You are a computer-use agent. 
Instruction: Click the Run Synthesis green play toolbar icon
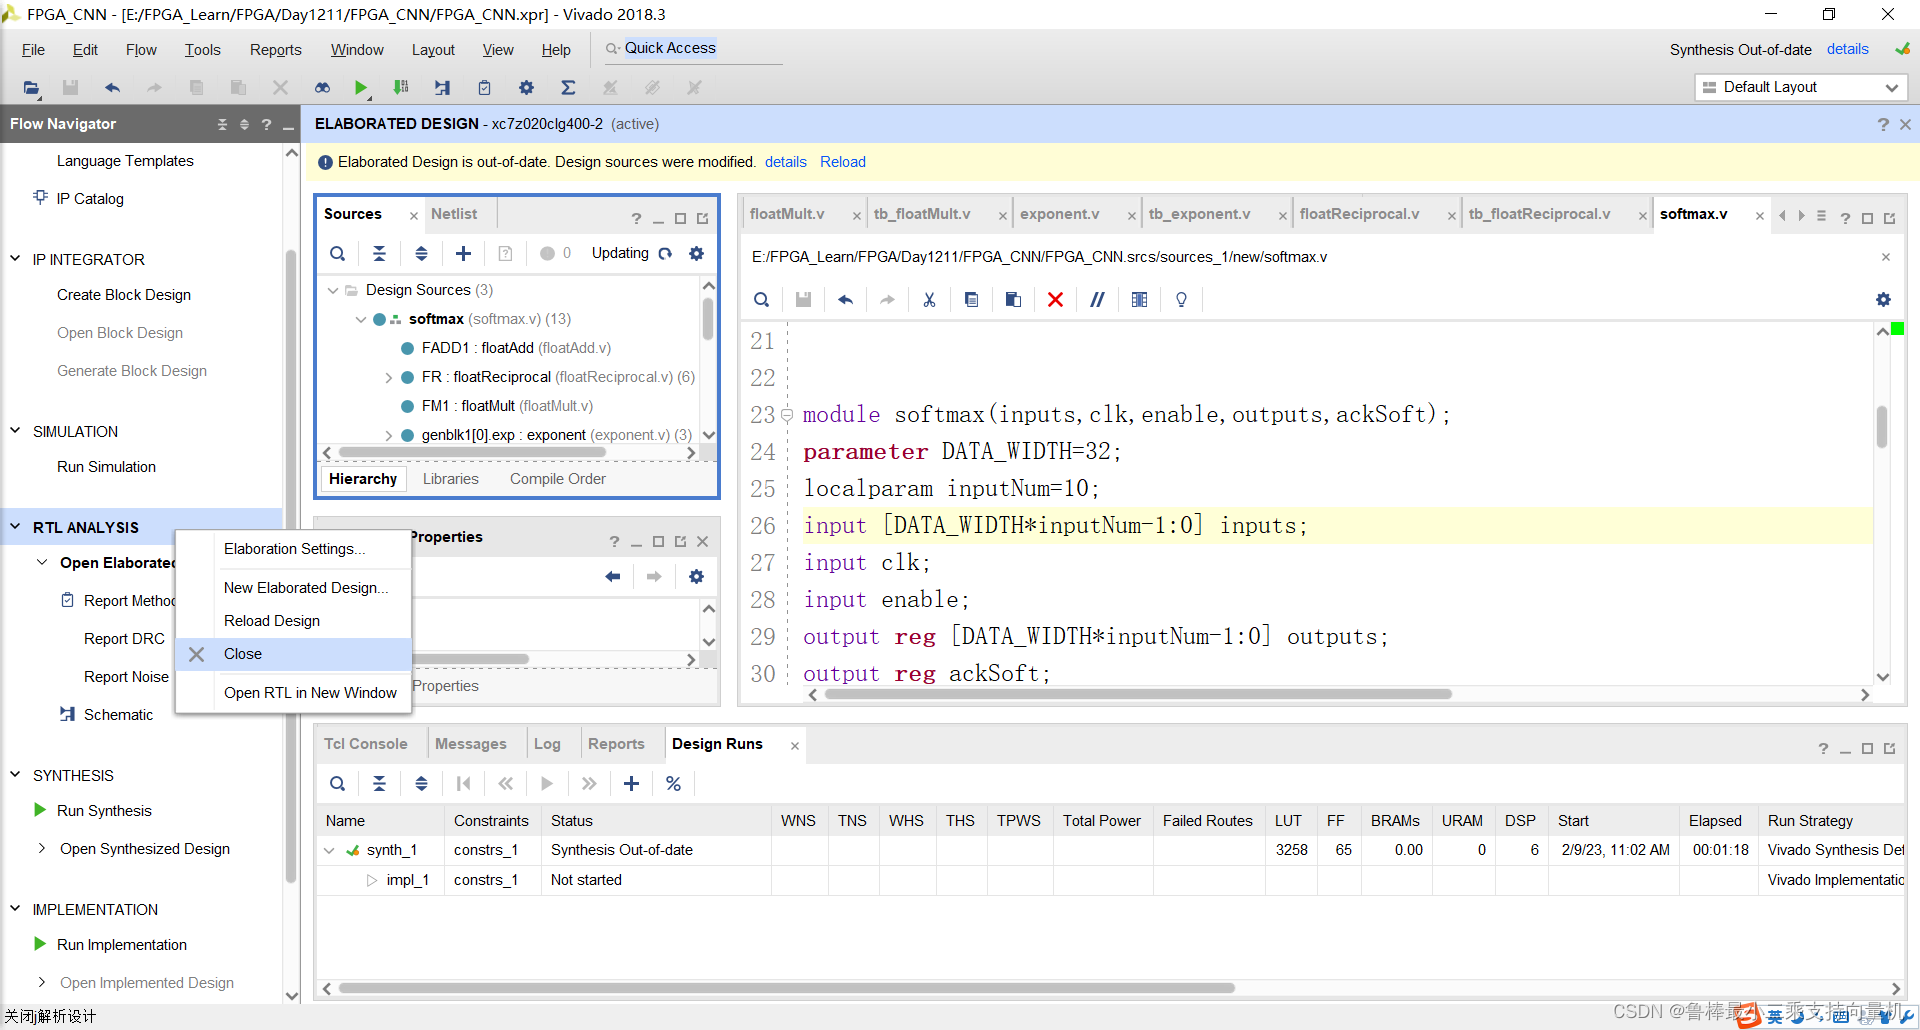click(361, 88)
